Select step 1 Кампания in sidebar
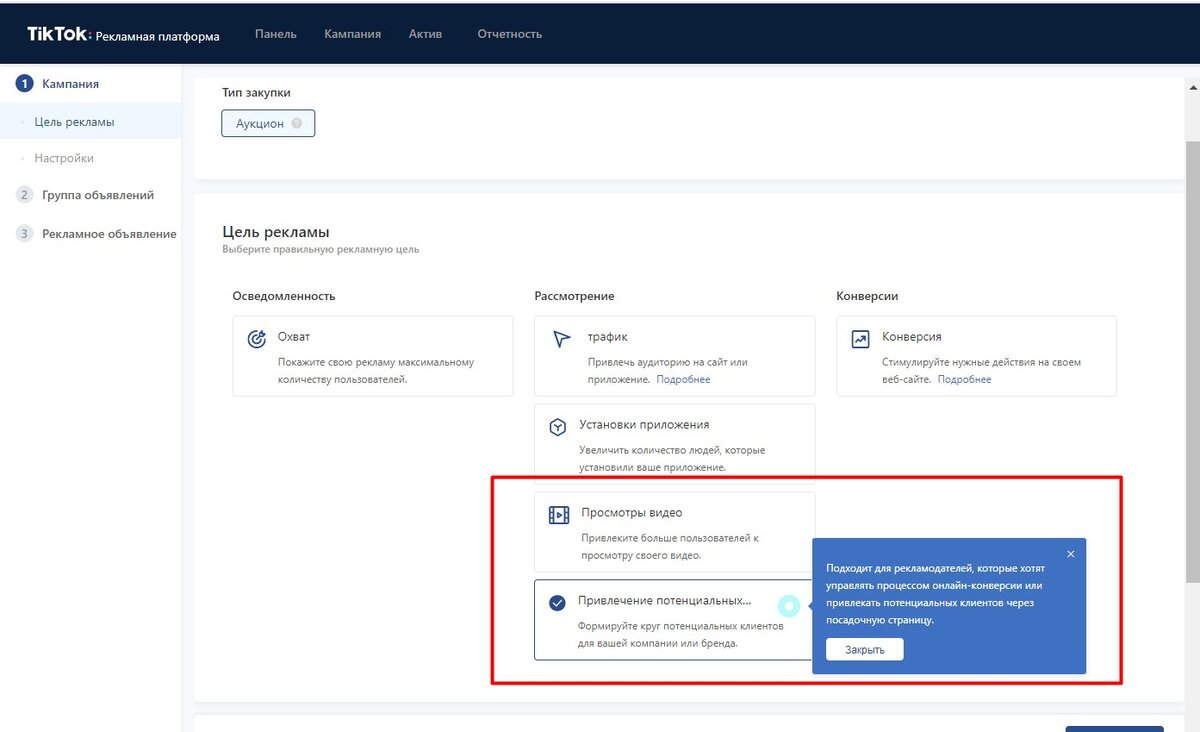This screenshot has height=732, width=1200. click(58, 84)
